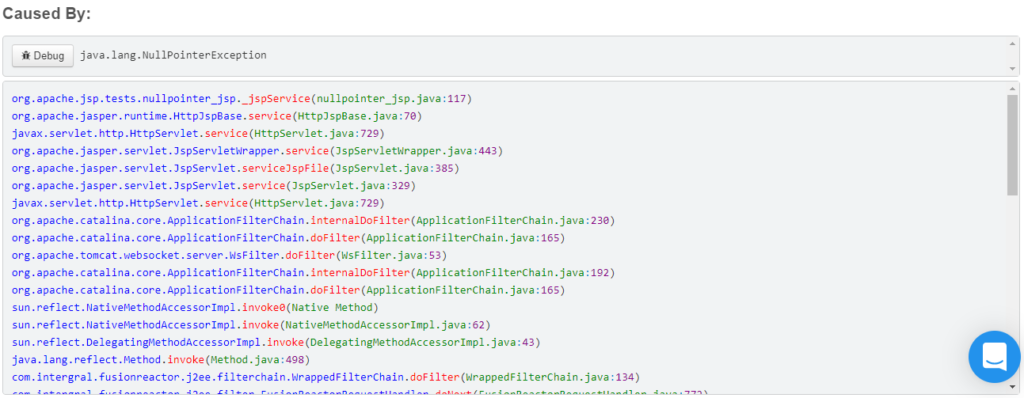Select the NativeMethodAccessorImpl.invoke0 Native Method line
Viewport: 1024px width, 398px height.
(195, 307)
